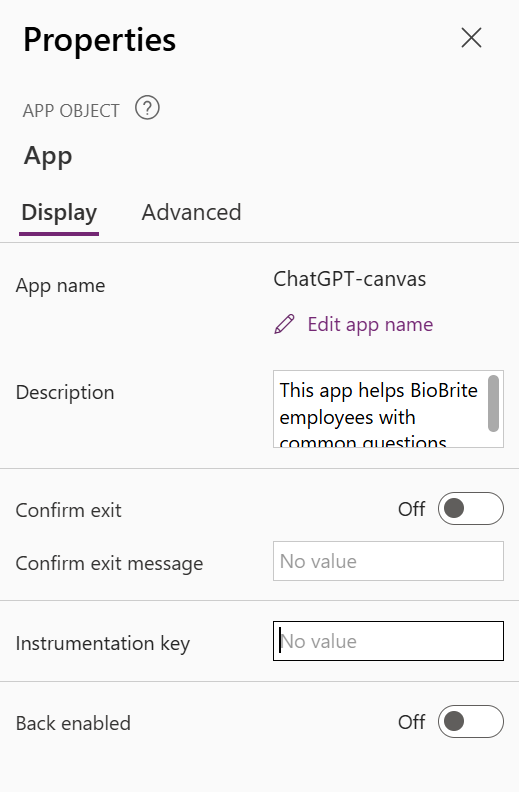519x792 pixels.
Task: Close the Properties panel with the X
Action: click(471, 38)
